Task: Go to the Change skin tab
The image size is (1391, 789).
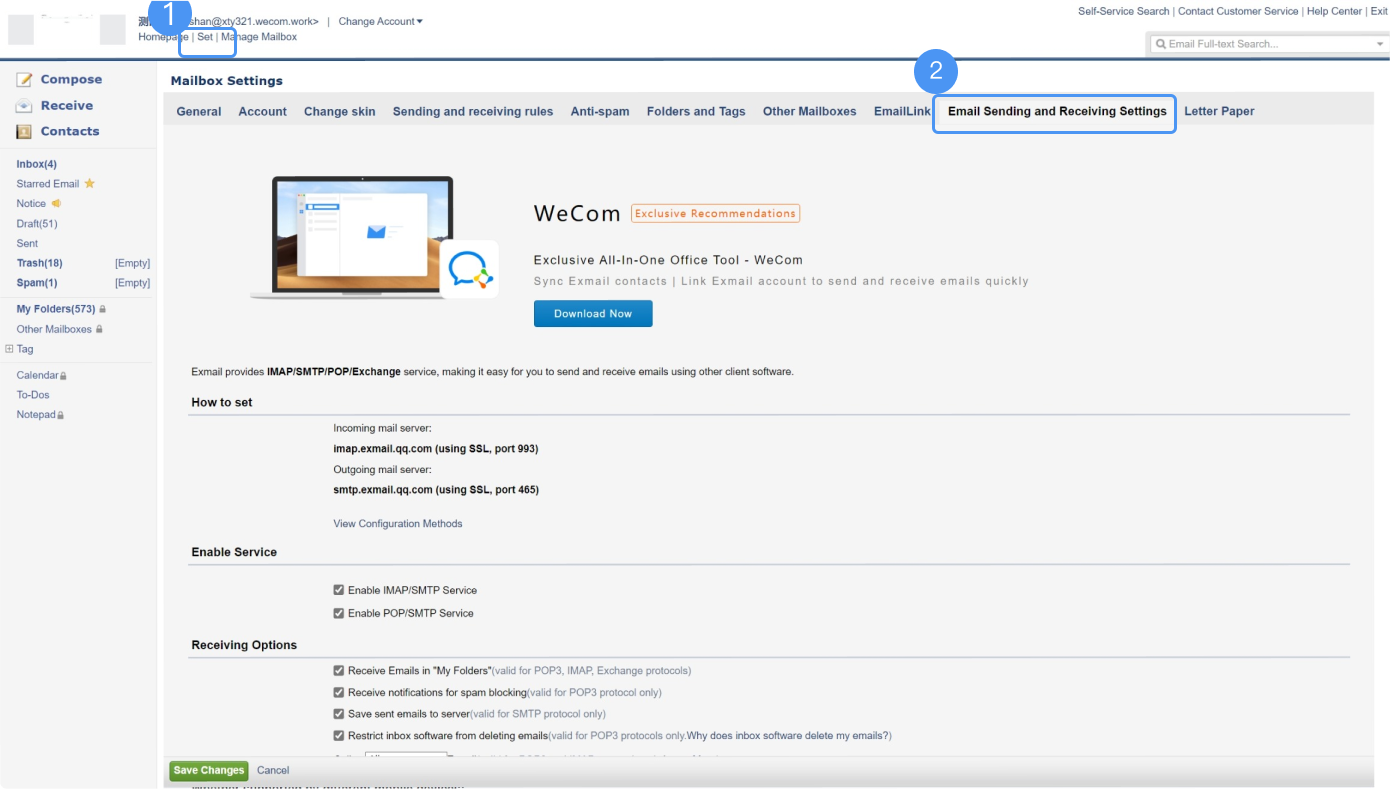Action: (340, 112)
